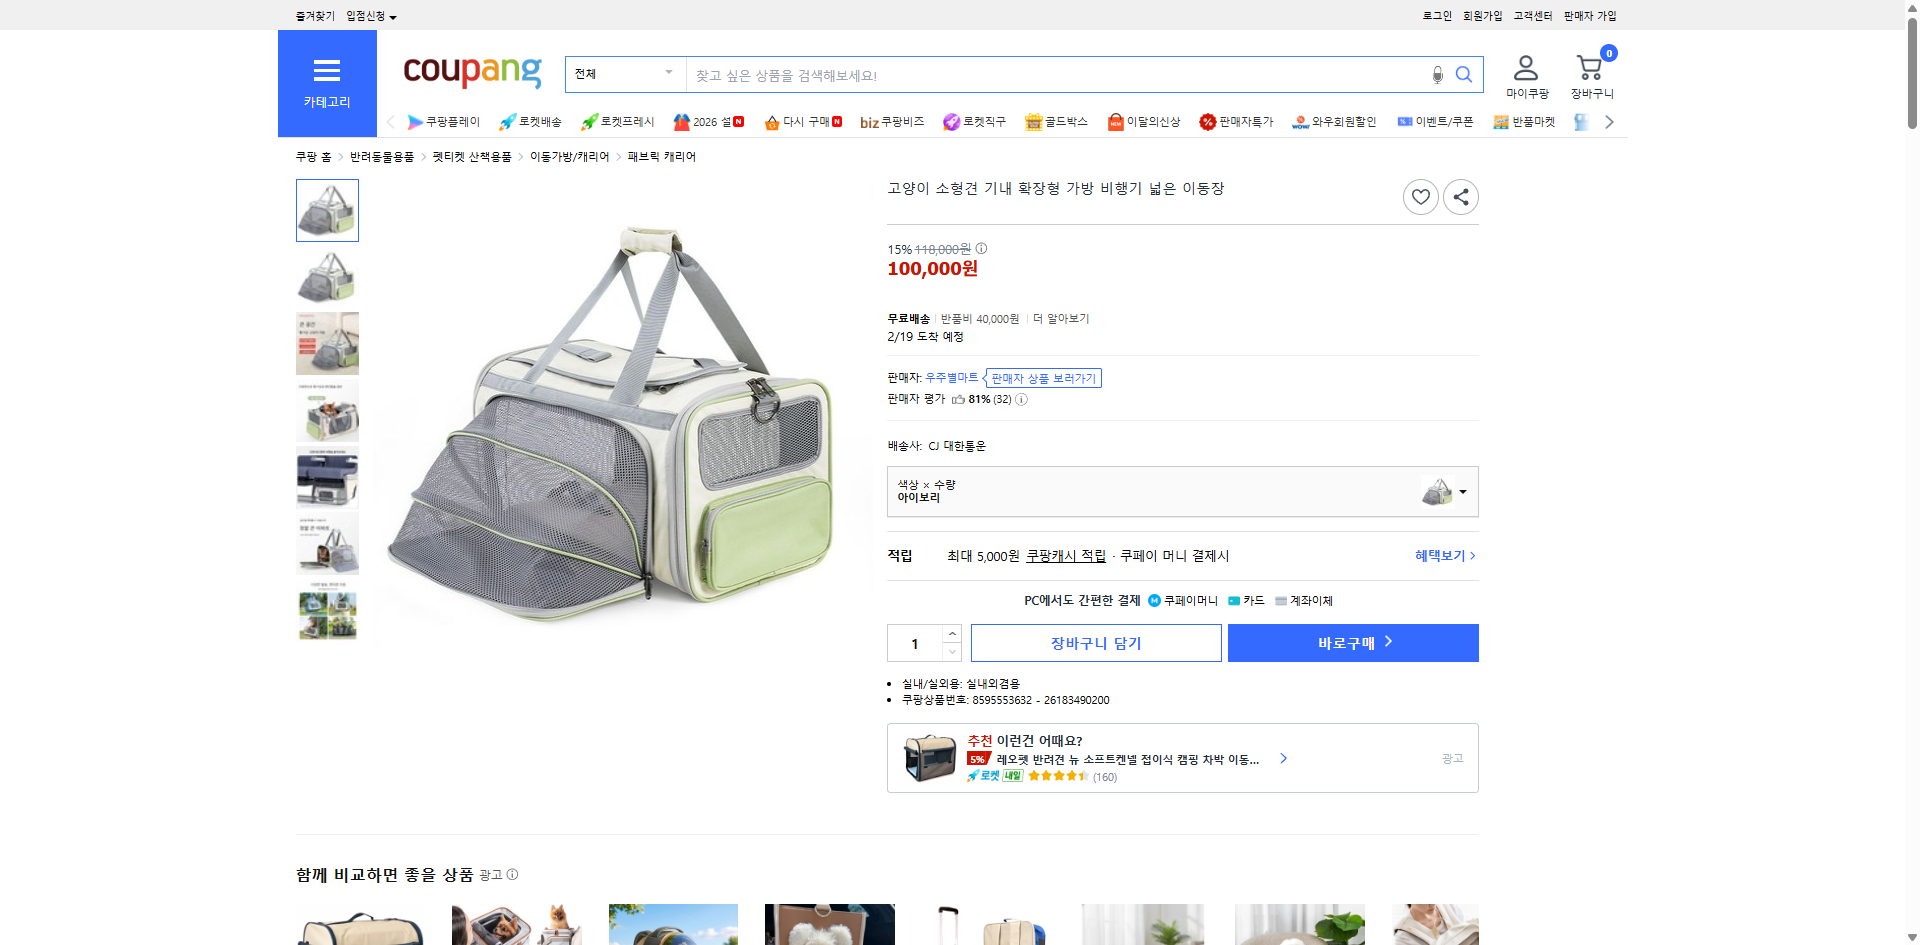The height and width of the screenshot is (945, 1920).
Task: Increase quantity using the up stepper arrow
Action: coord(951,633)
